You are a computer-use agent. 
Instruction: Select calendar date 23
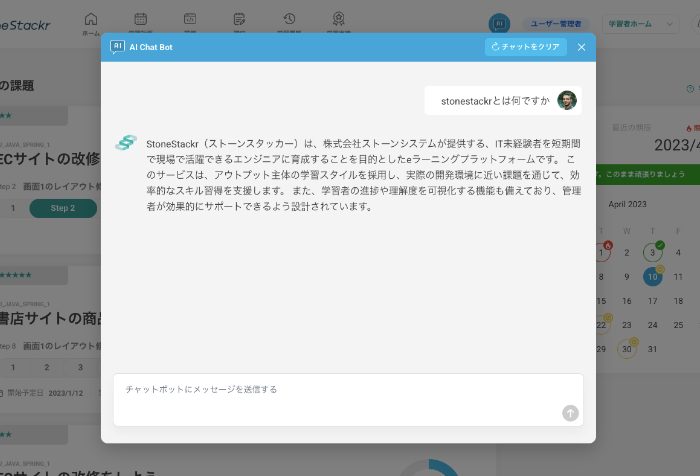click(627, 325)
